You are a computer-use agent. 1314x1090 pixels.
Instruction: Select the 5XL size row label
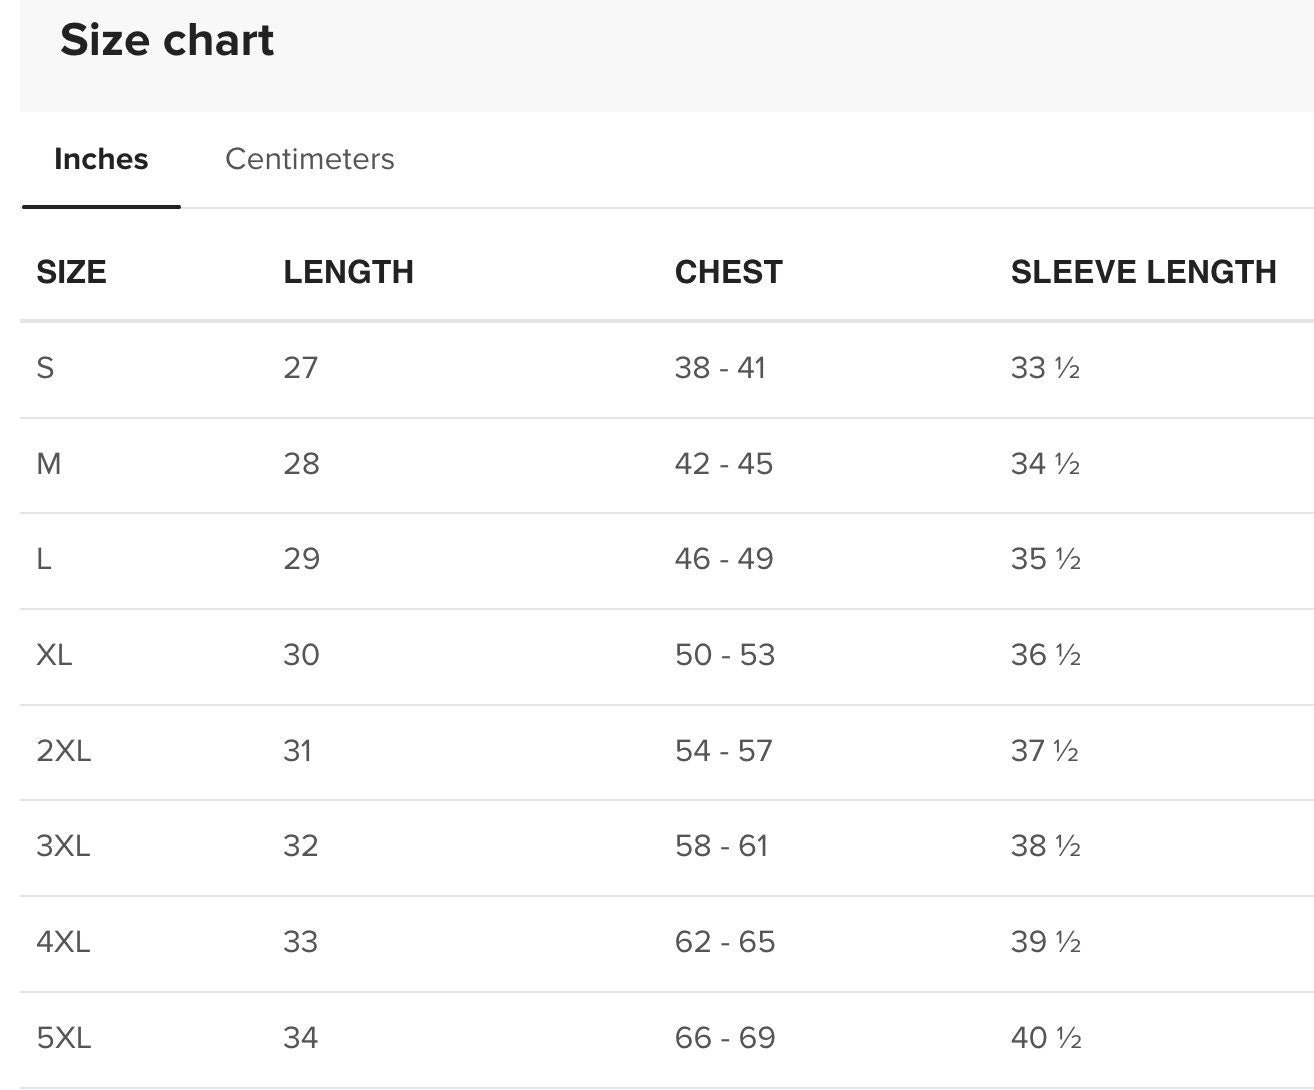coord(63,1038)
